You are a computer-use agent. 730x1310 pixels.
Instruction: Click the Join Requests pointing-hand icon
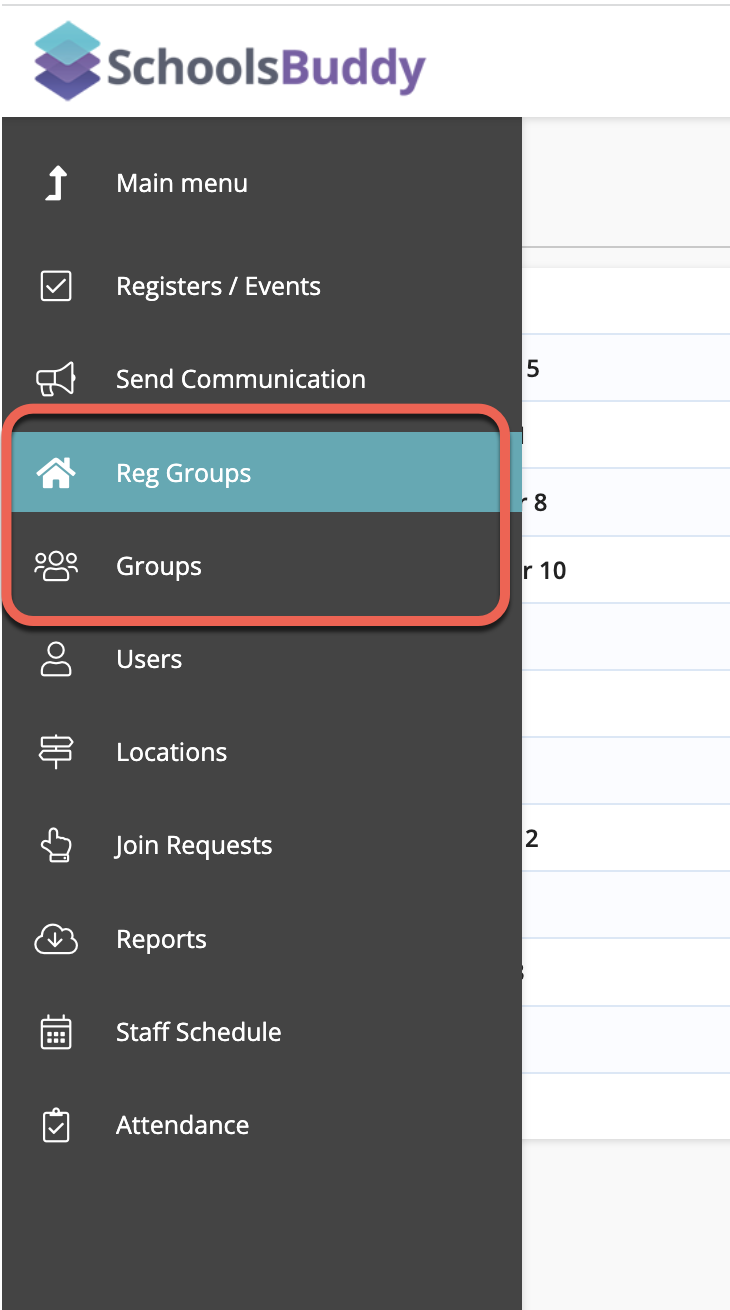click(56, 846)
